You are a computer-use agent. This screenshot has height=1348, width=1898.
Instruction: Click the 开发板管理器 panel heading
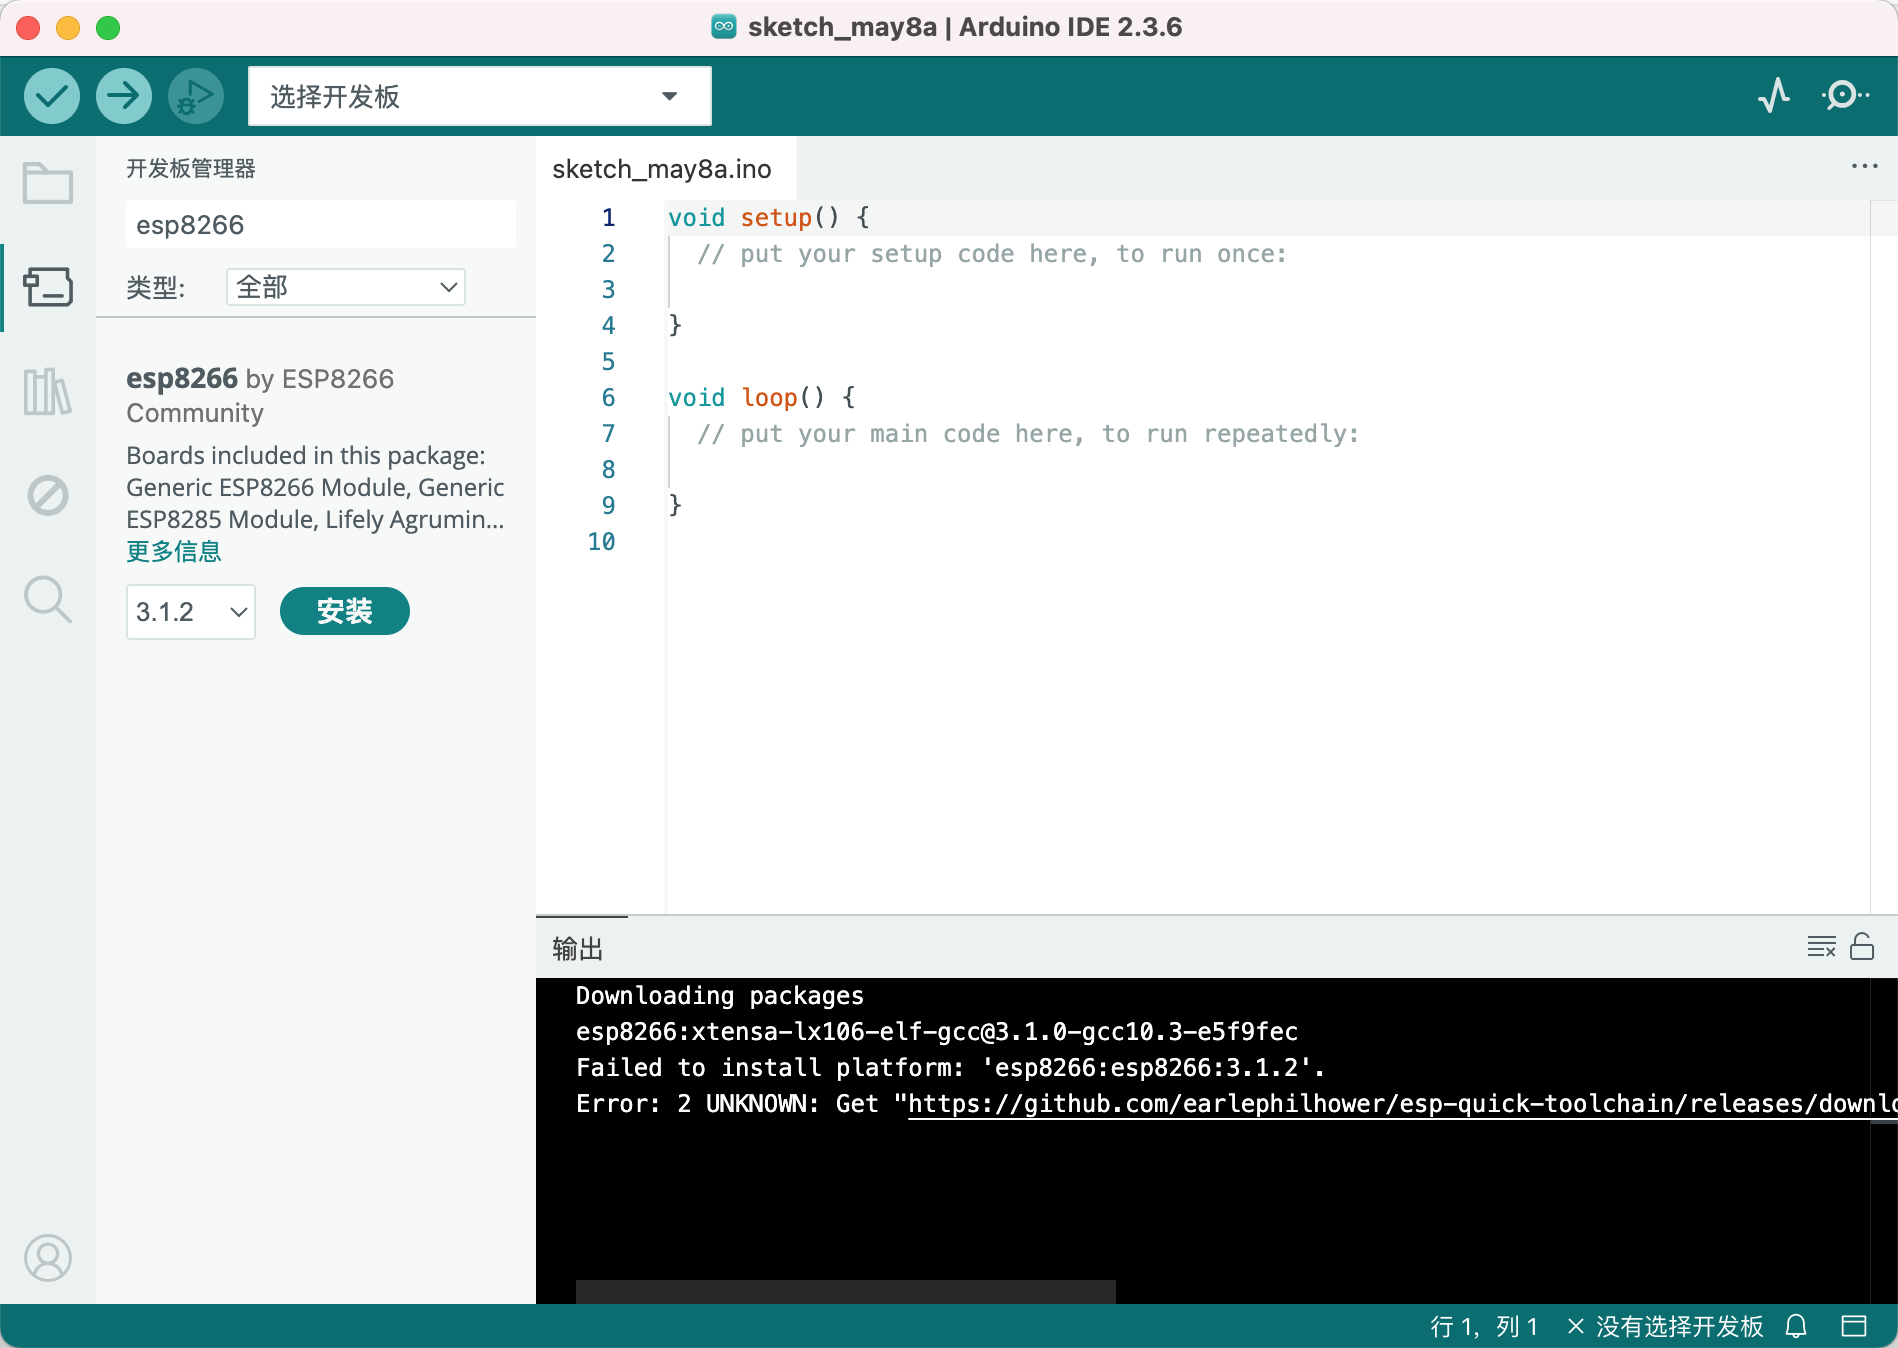point(191,168)
